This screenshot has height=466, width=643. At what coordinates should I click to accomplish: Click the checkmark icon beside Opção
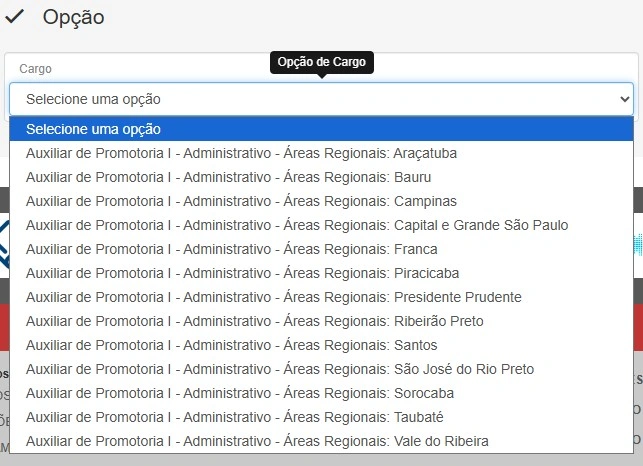pyautogui.click(x=15, y=17)
